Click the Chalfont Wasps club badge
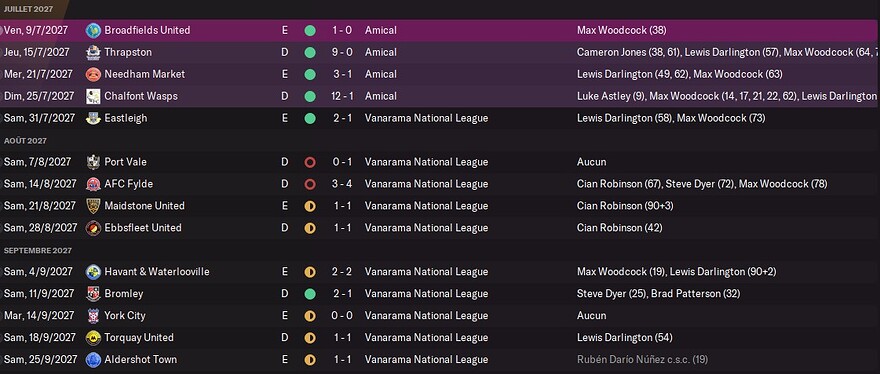This screenshot has width=880, height=374. (93, 96)
